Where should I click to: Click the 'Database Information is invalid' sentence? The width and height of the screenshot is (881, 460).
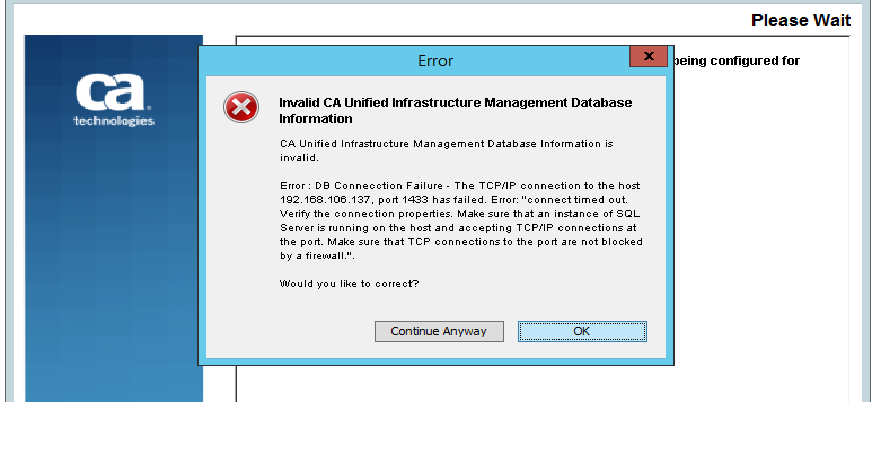pyautogui.click(x=447, y=151)
